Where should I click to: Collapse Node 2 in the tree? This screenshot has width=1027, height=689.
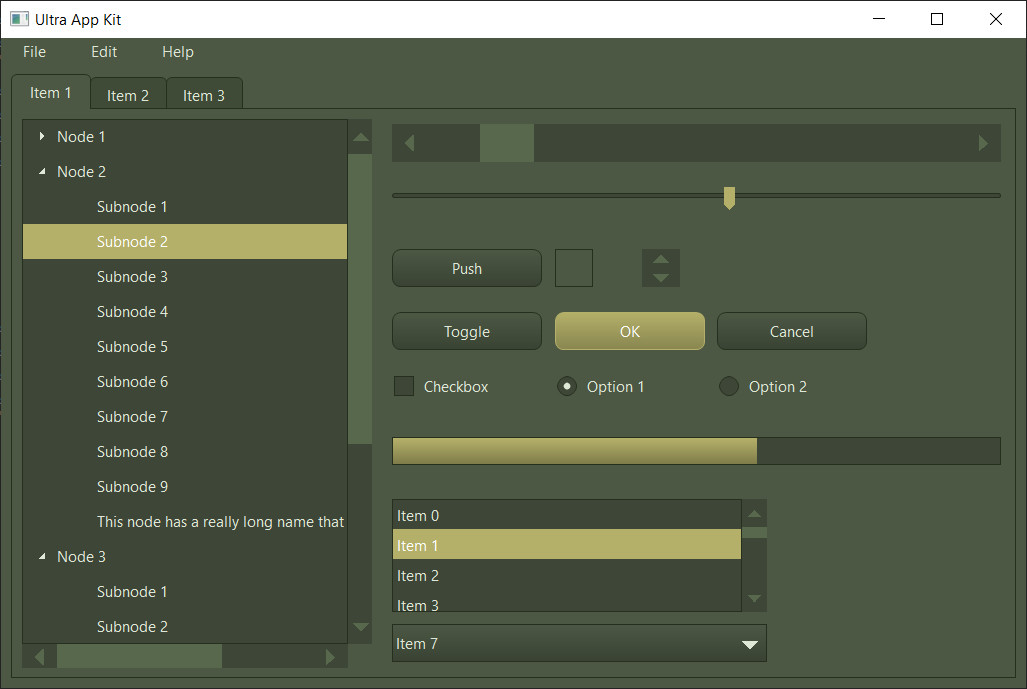41,171
